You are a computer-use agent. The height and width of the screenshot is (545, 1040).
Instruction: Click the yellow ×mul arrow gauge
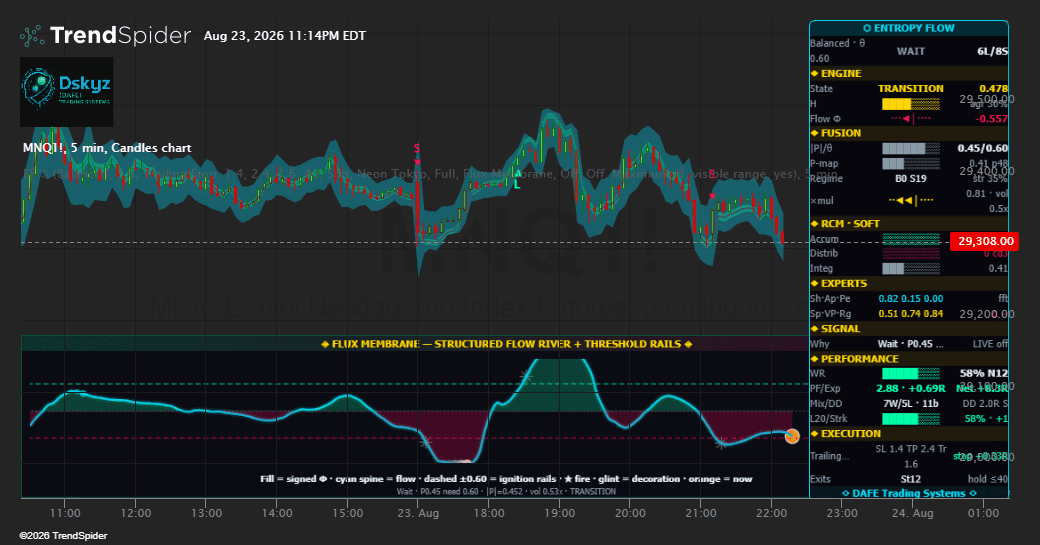coord(911,200)
